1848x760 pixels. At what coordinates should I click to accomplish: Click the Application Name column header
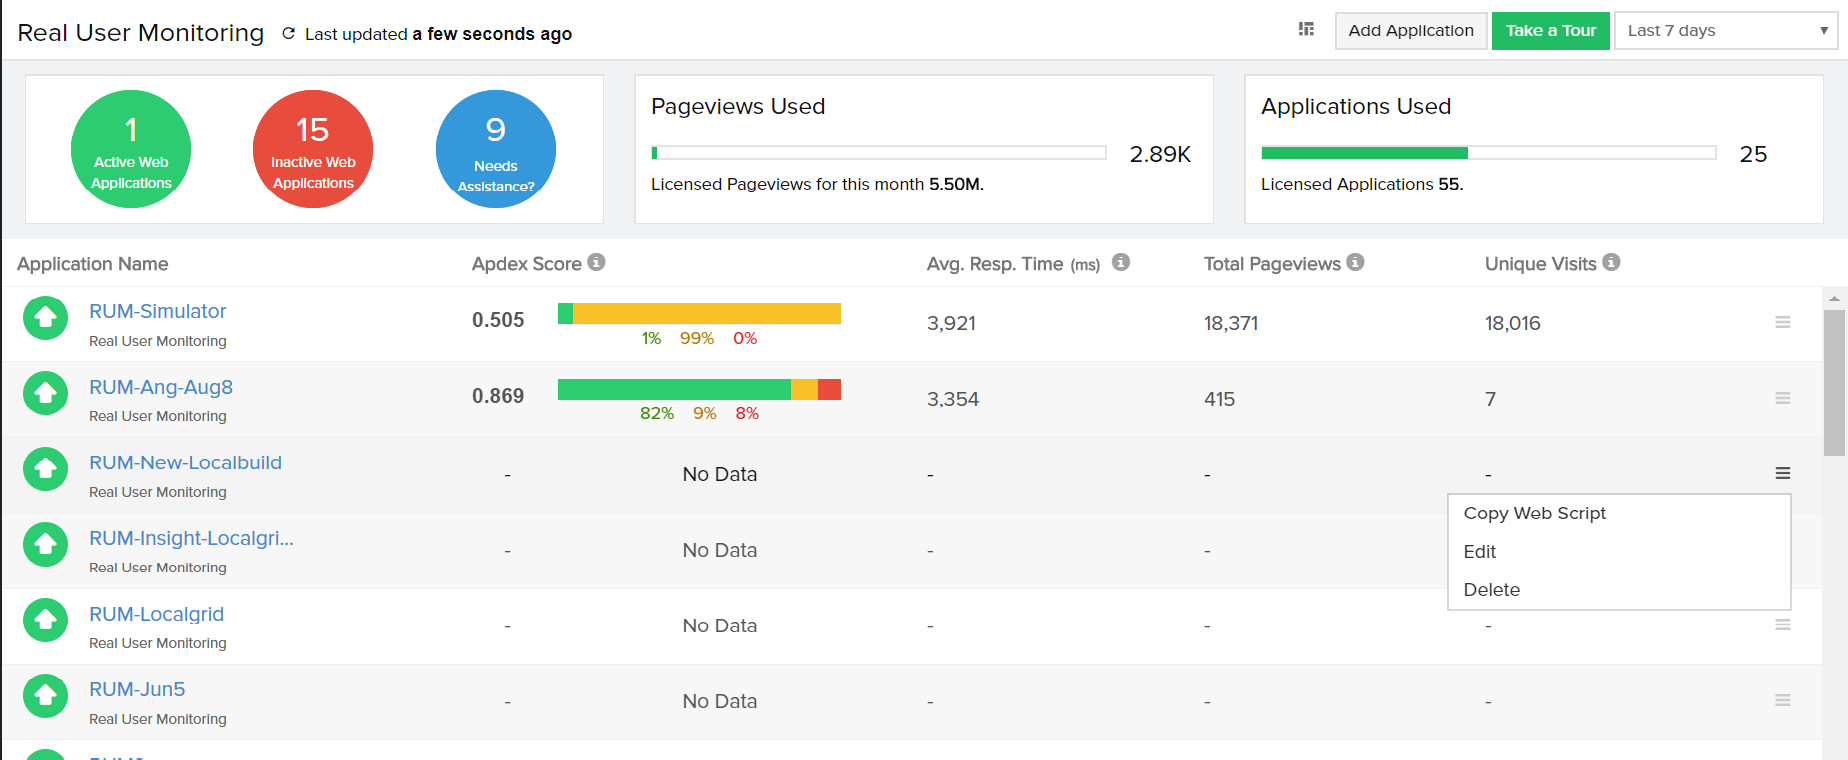click(x=92, y=264)
